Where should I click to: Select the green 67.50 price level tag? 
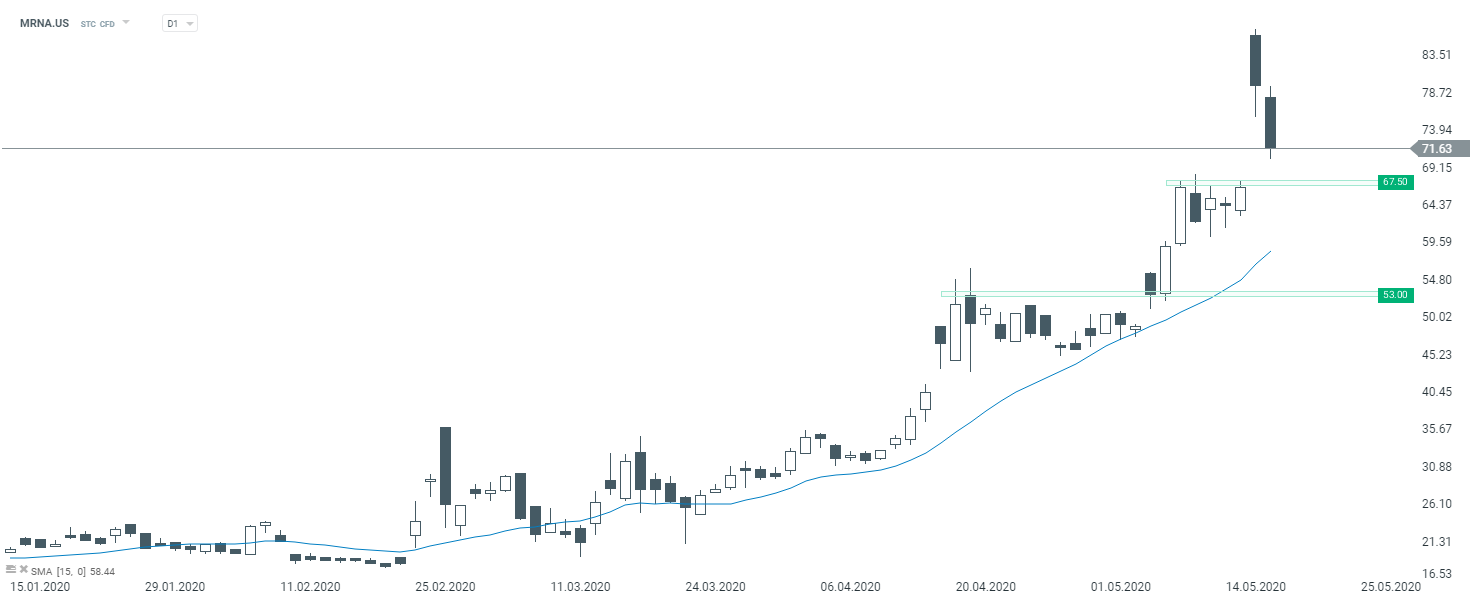point(1394,182)
